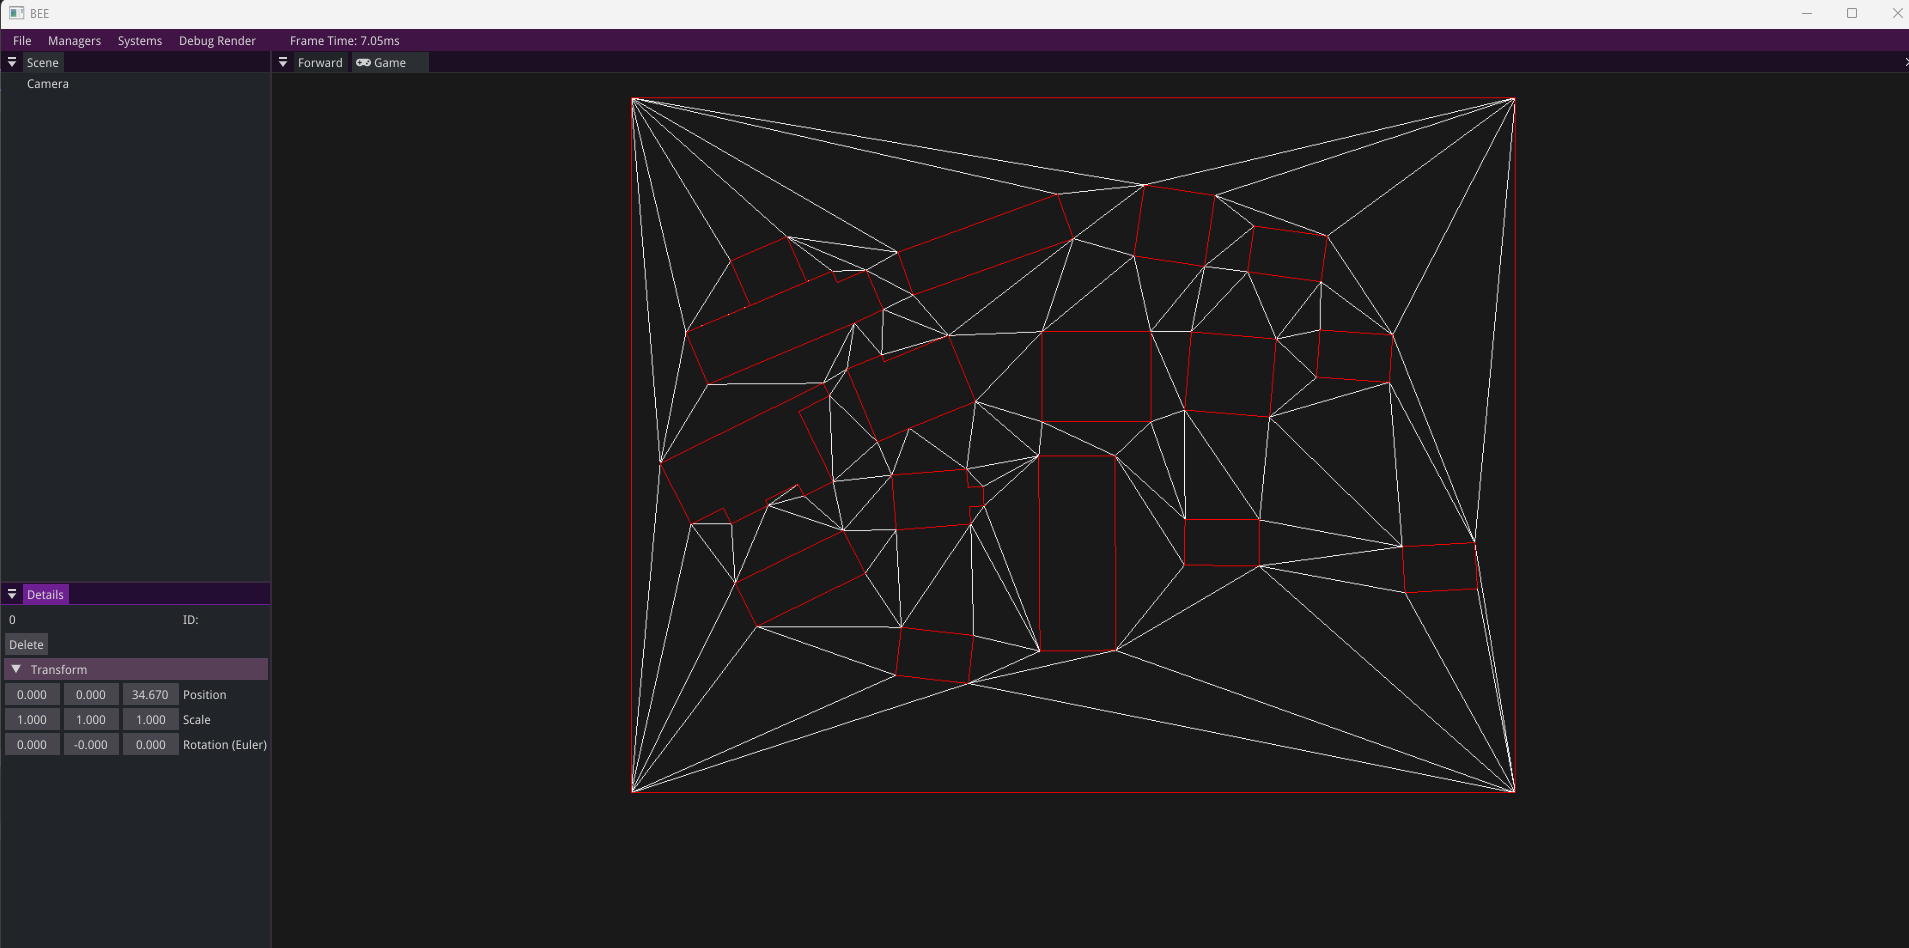
Task: Select the Details tab
Action: (45, 593)
